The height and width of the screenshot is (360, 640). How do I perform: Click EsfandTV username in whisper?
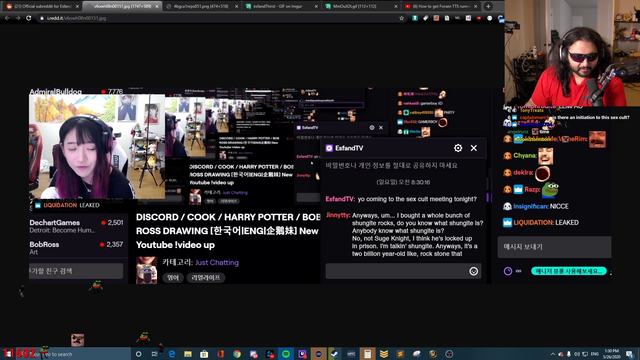tap(340, 199)
